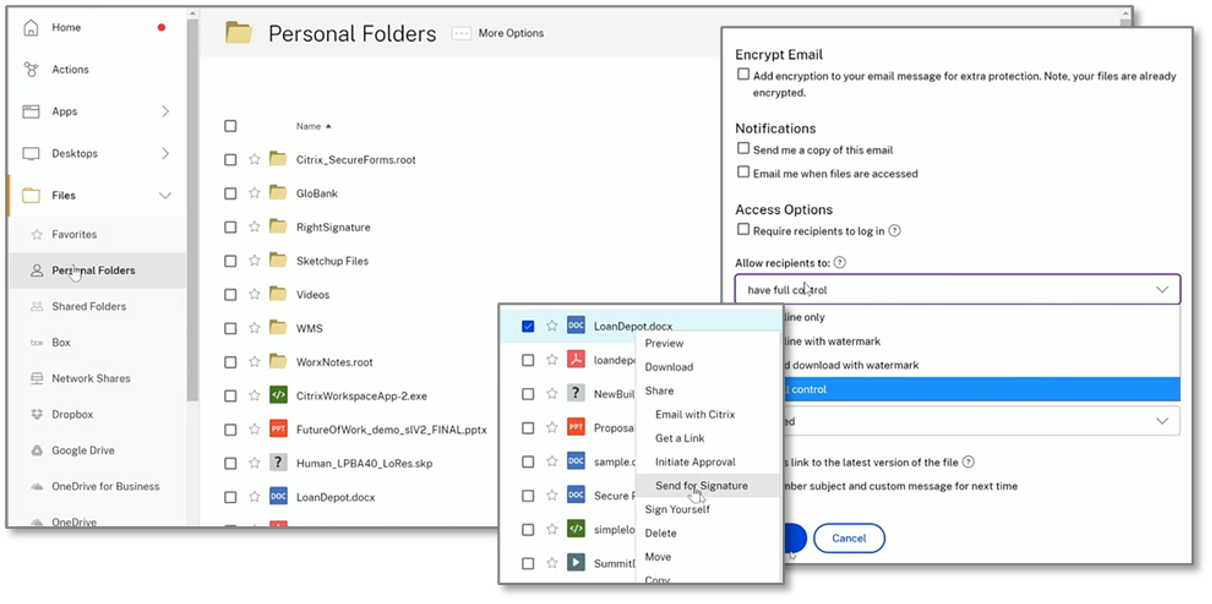Open Personal Folders in the sidebar
This screenshot has width=1212, height=604.
click(x=93, y=270)
